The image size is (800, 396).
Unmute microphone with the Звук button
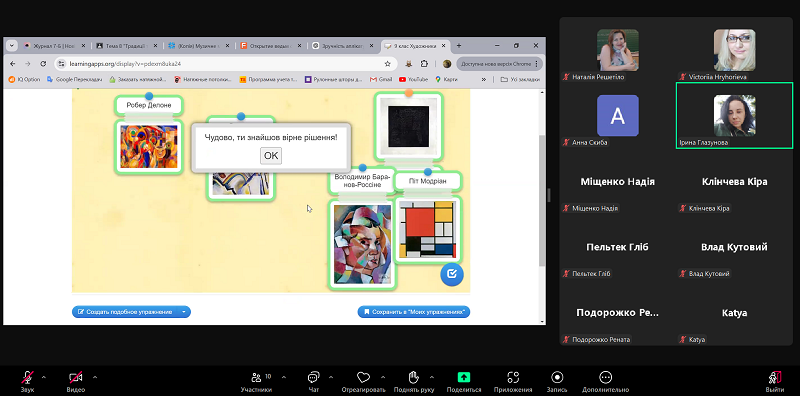tap(28, 382)
